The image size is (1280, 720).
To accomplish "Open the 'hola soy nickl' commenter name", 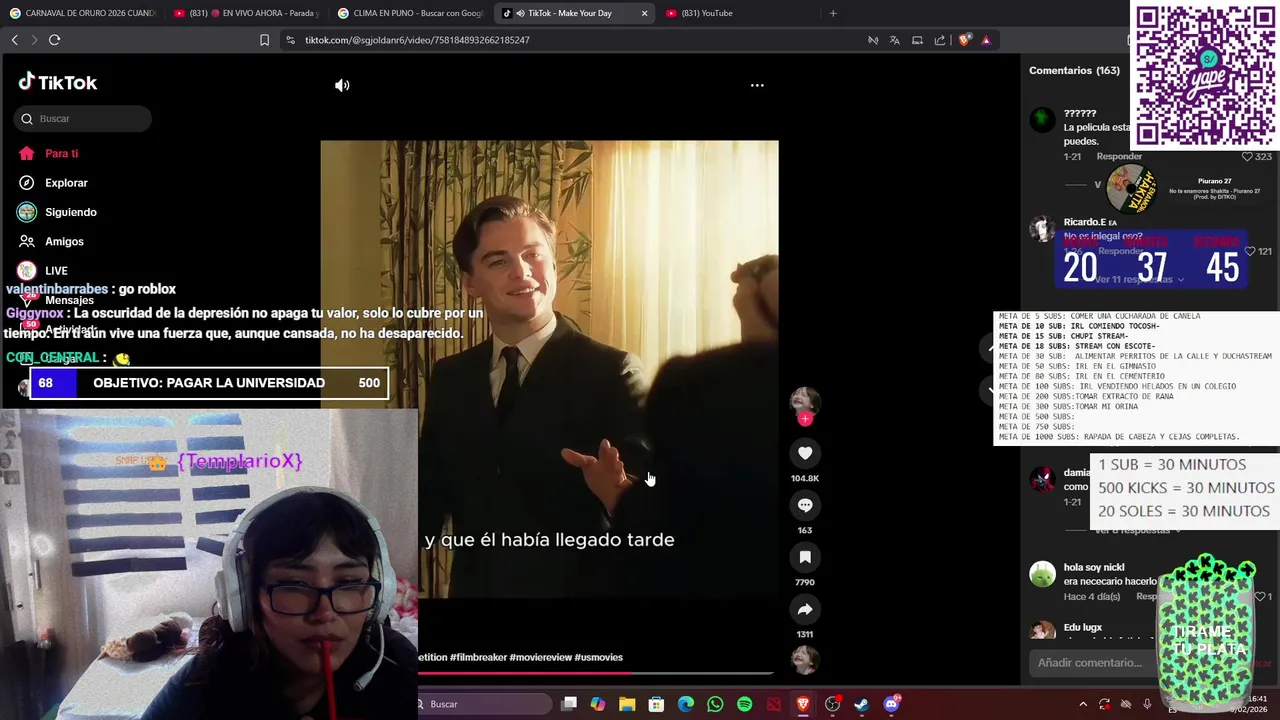I will point(1094,567).
